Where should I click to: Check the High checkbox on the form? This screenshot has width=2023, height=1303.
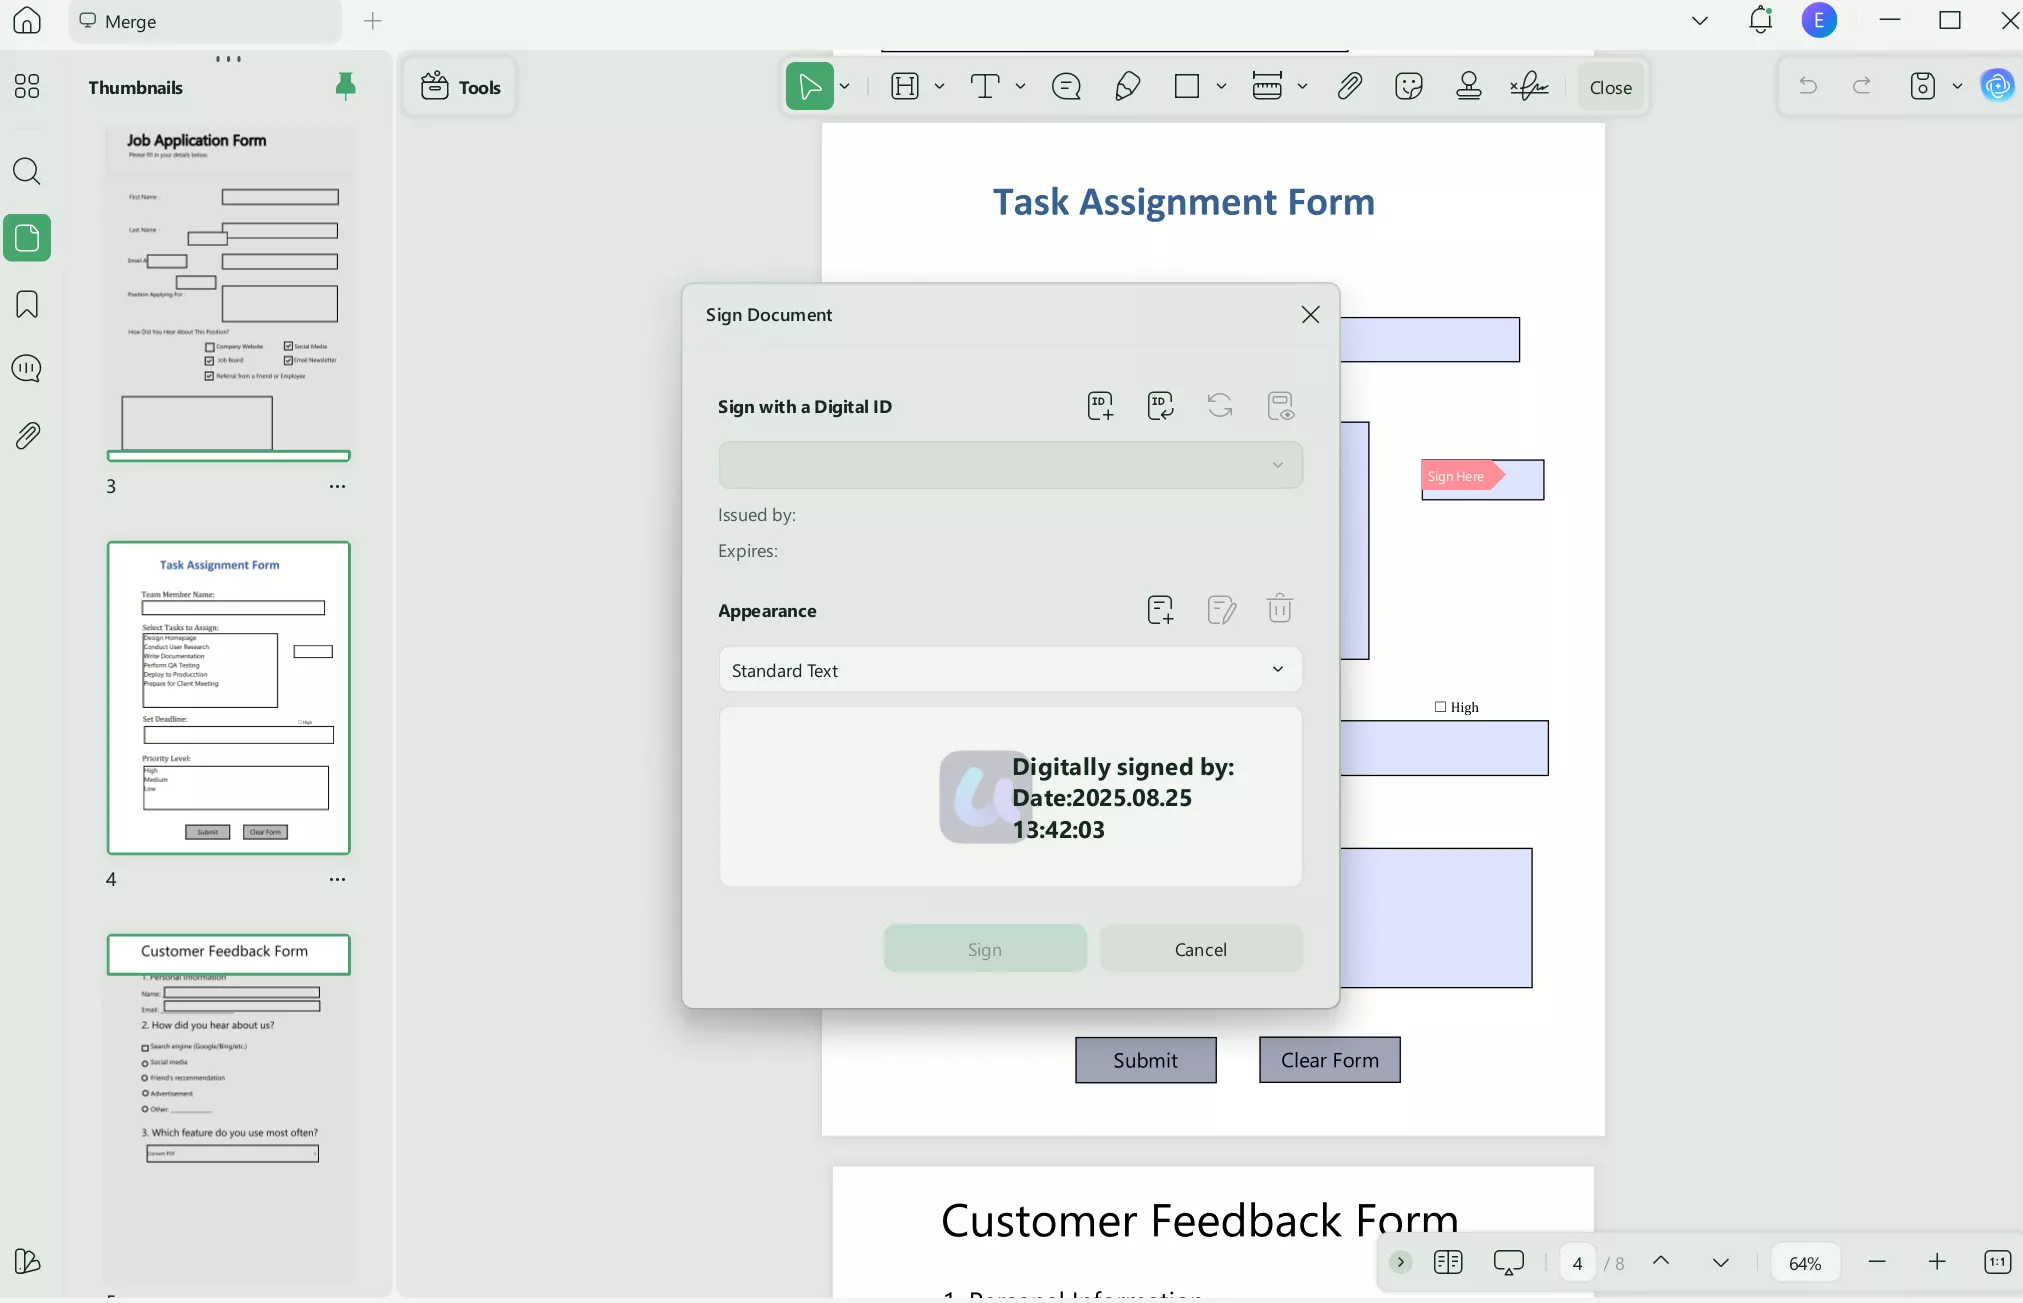[1440, 707]
